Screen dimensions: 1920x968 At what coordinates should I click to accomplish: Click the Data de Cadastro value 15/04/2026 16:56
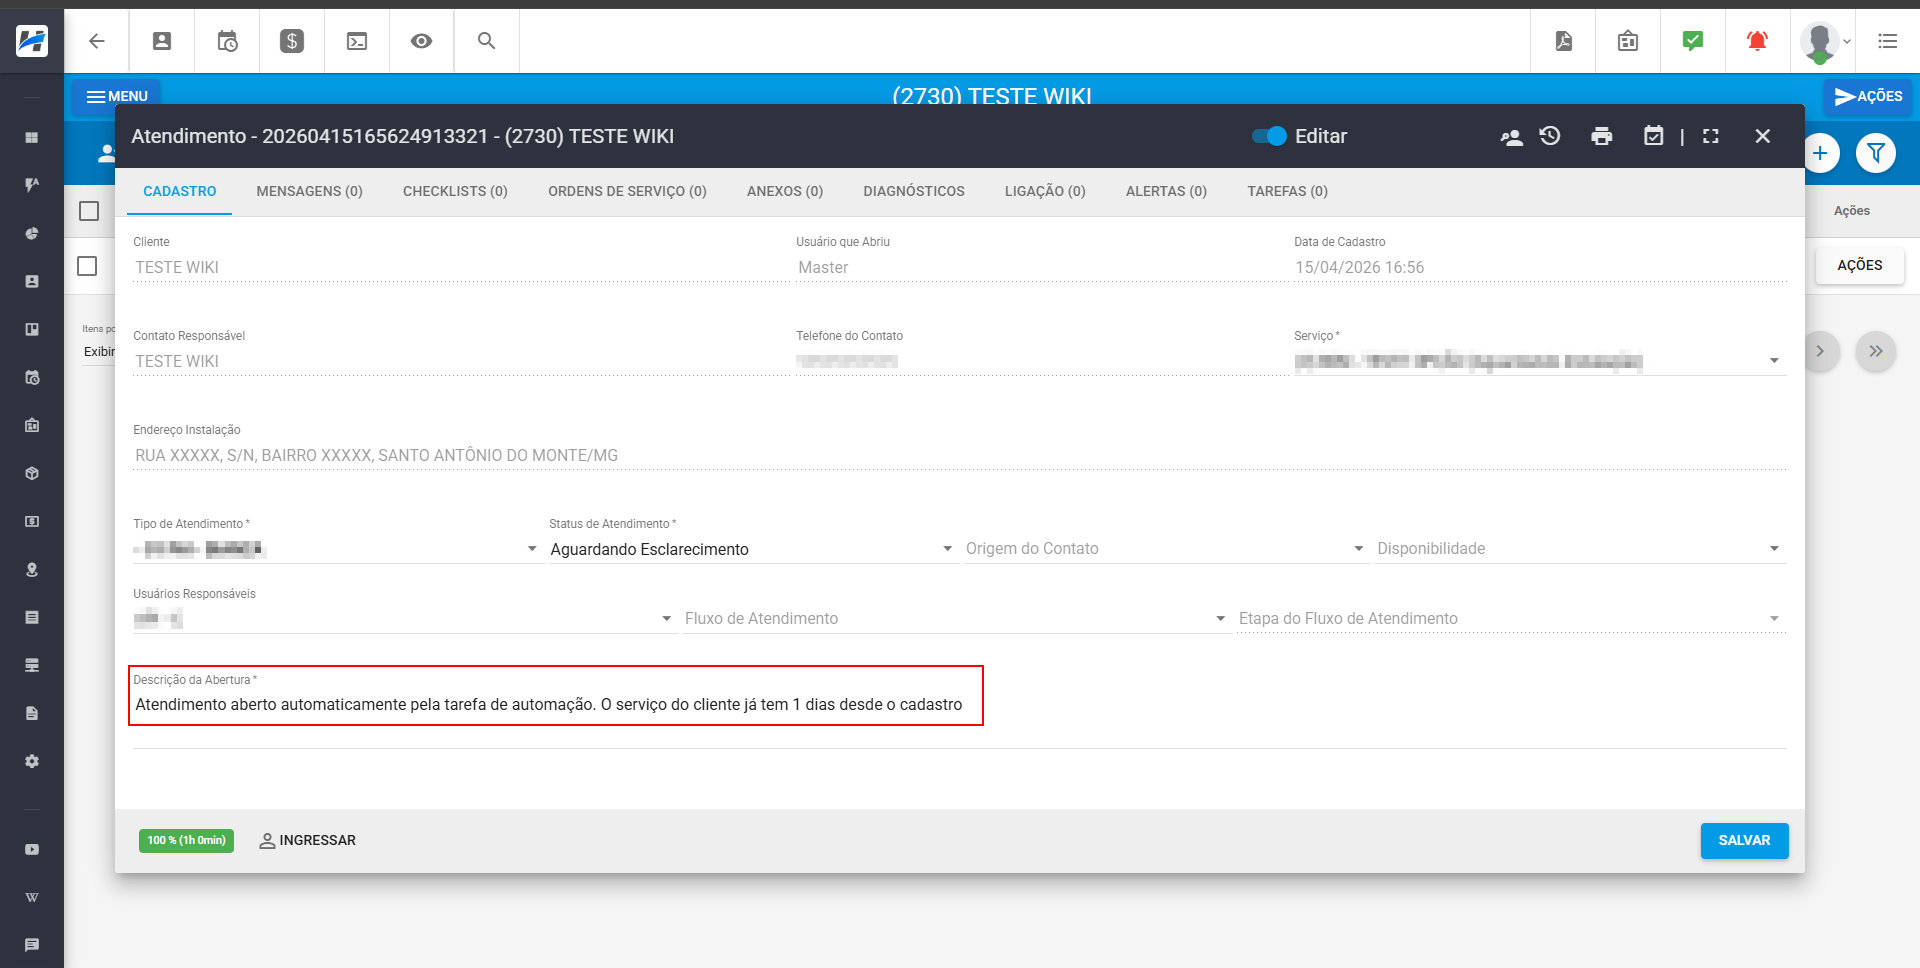click(1359, 268)
